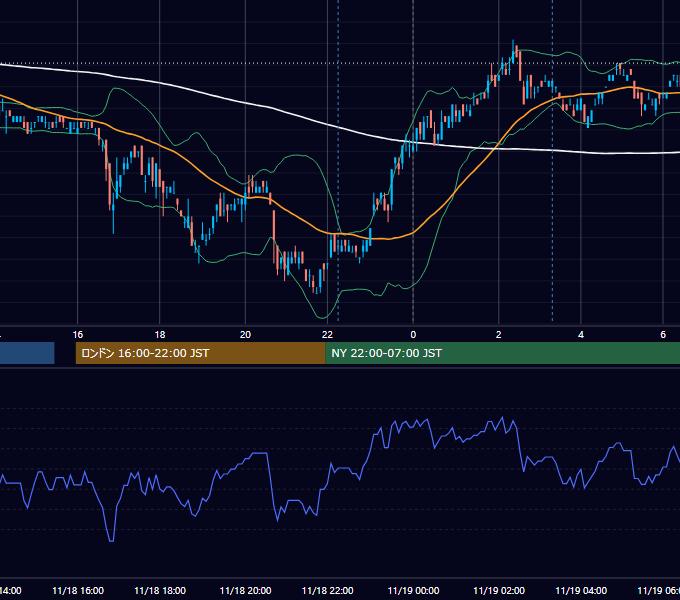Screen dimensions: 680x600
Task: Click the '11/18 22:00' date label
Action: coord(327,590)
